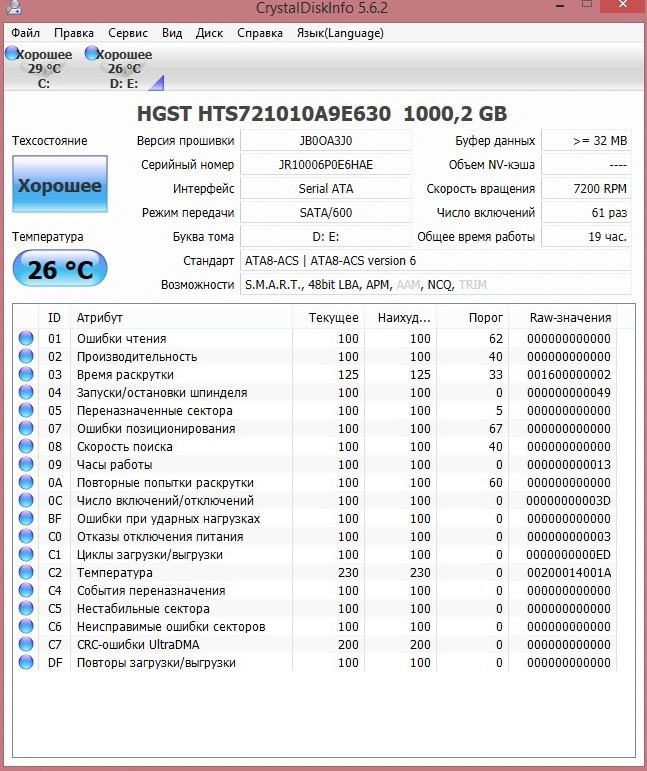Click status icon for Ошибки позиционирования
Image resolution: width=647 pixels, height=771 pixels.
[x=26, y=428]
